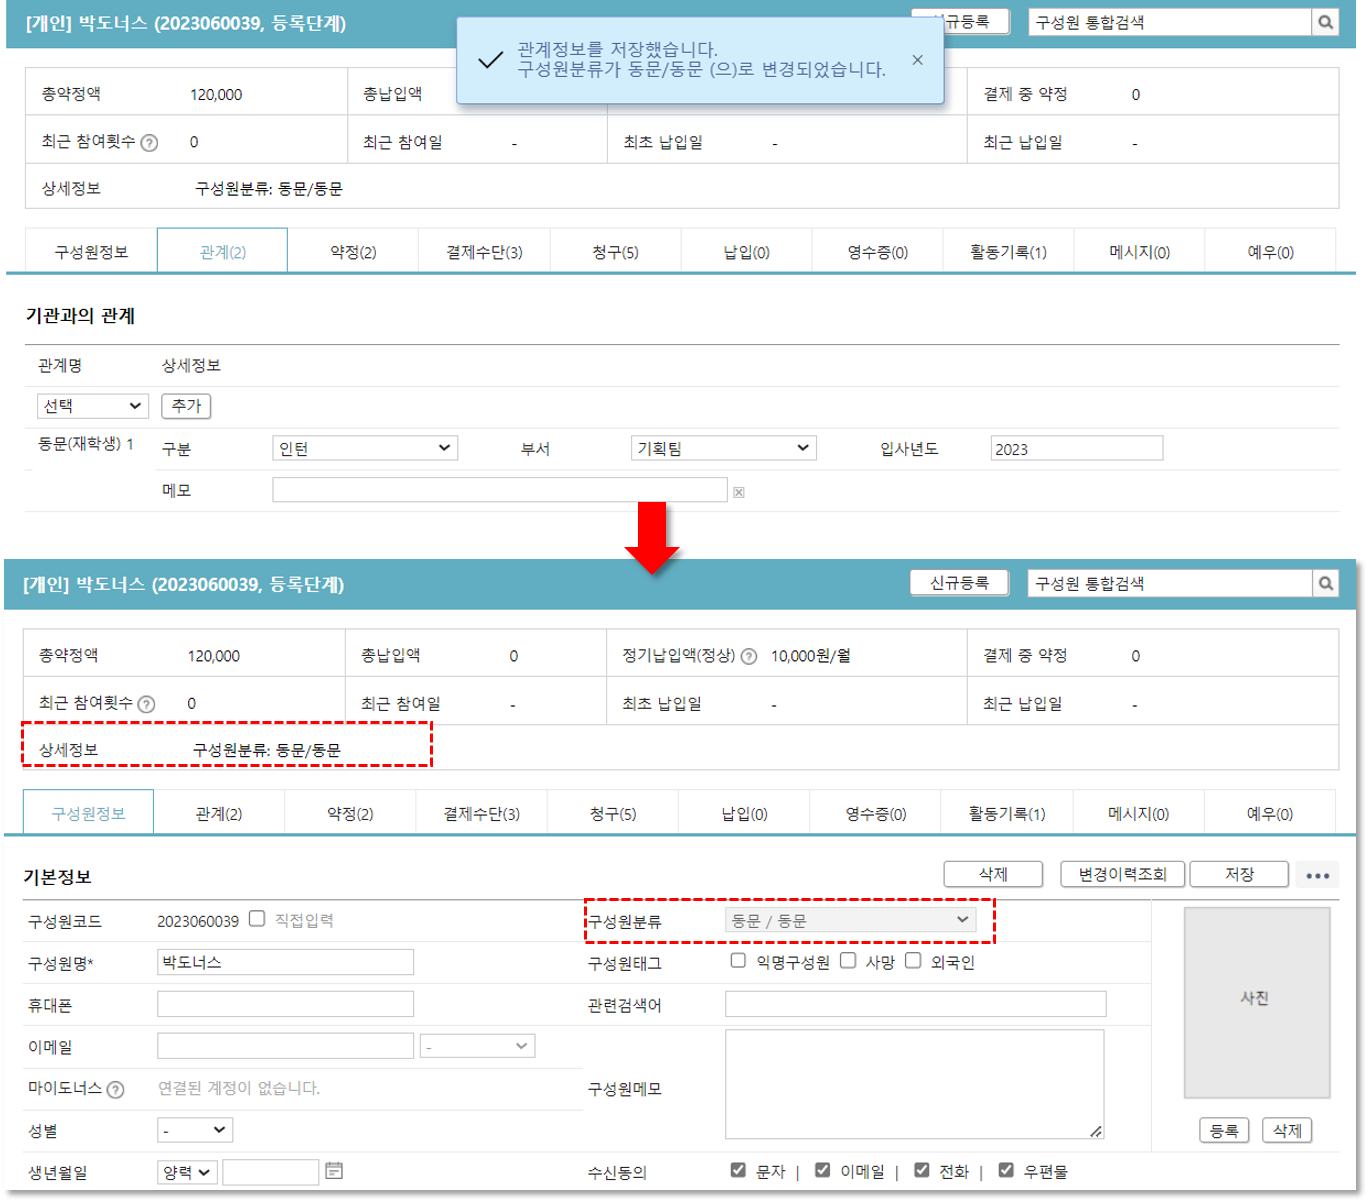Check the 익명구성원 tag checkbox

[x=738, y=961]
